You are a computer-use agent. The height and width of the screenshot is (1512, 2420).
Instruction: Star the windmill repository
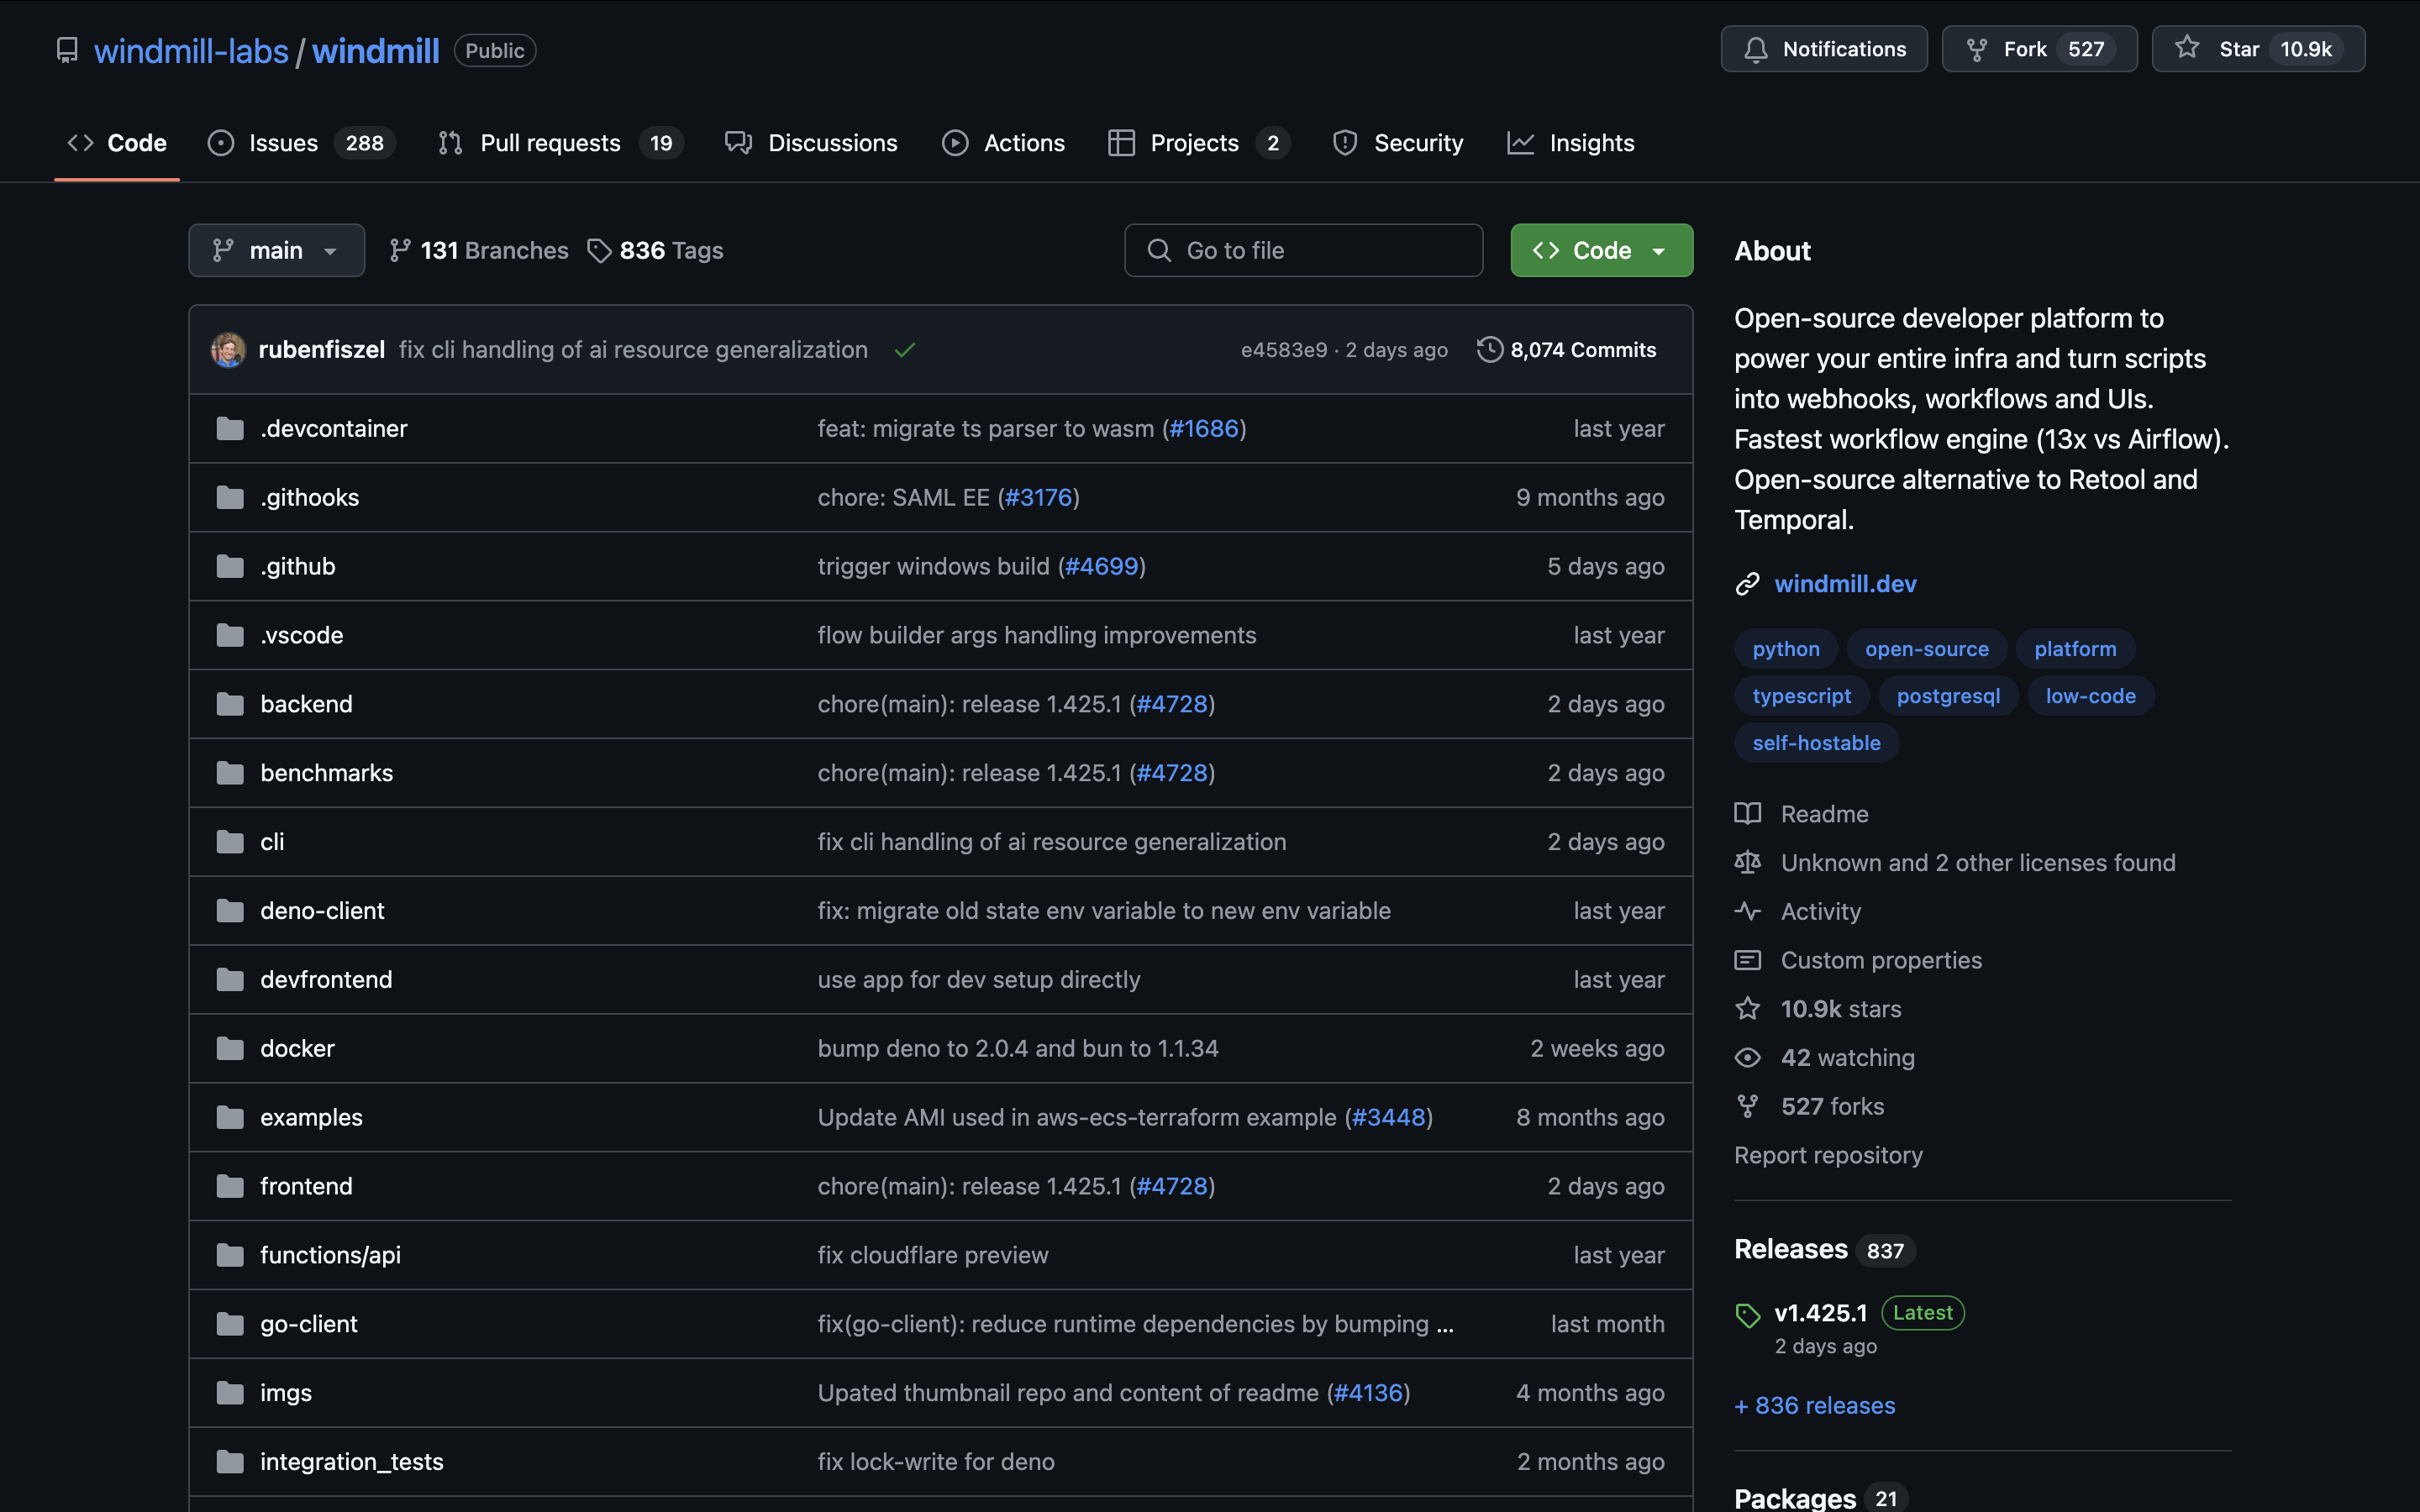pos(2258,49)
